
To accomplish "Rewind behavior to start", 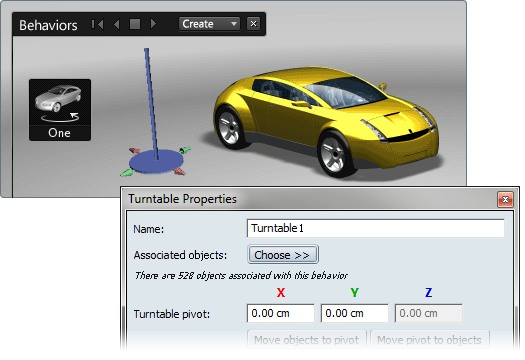I will pyautogui.click(x=97, y=24).
